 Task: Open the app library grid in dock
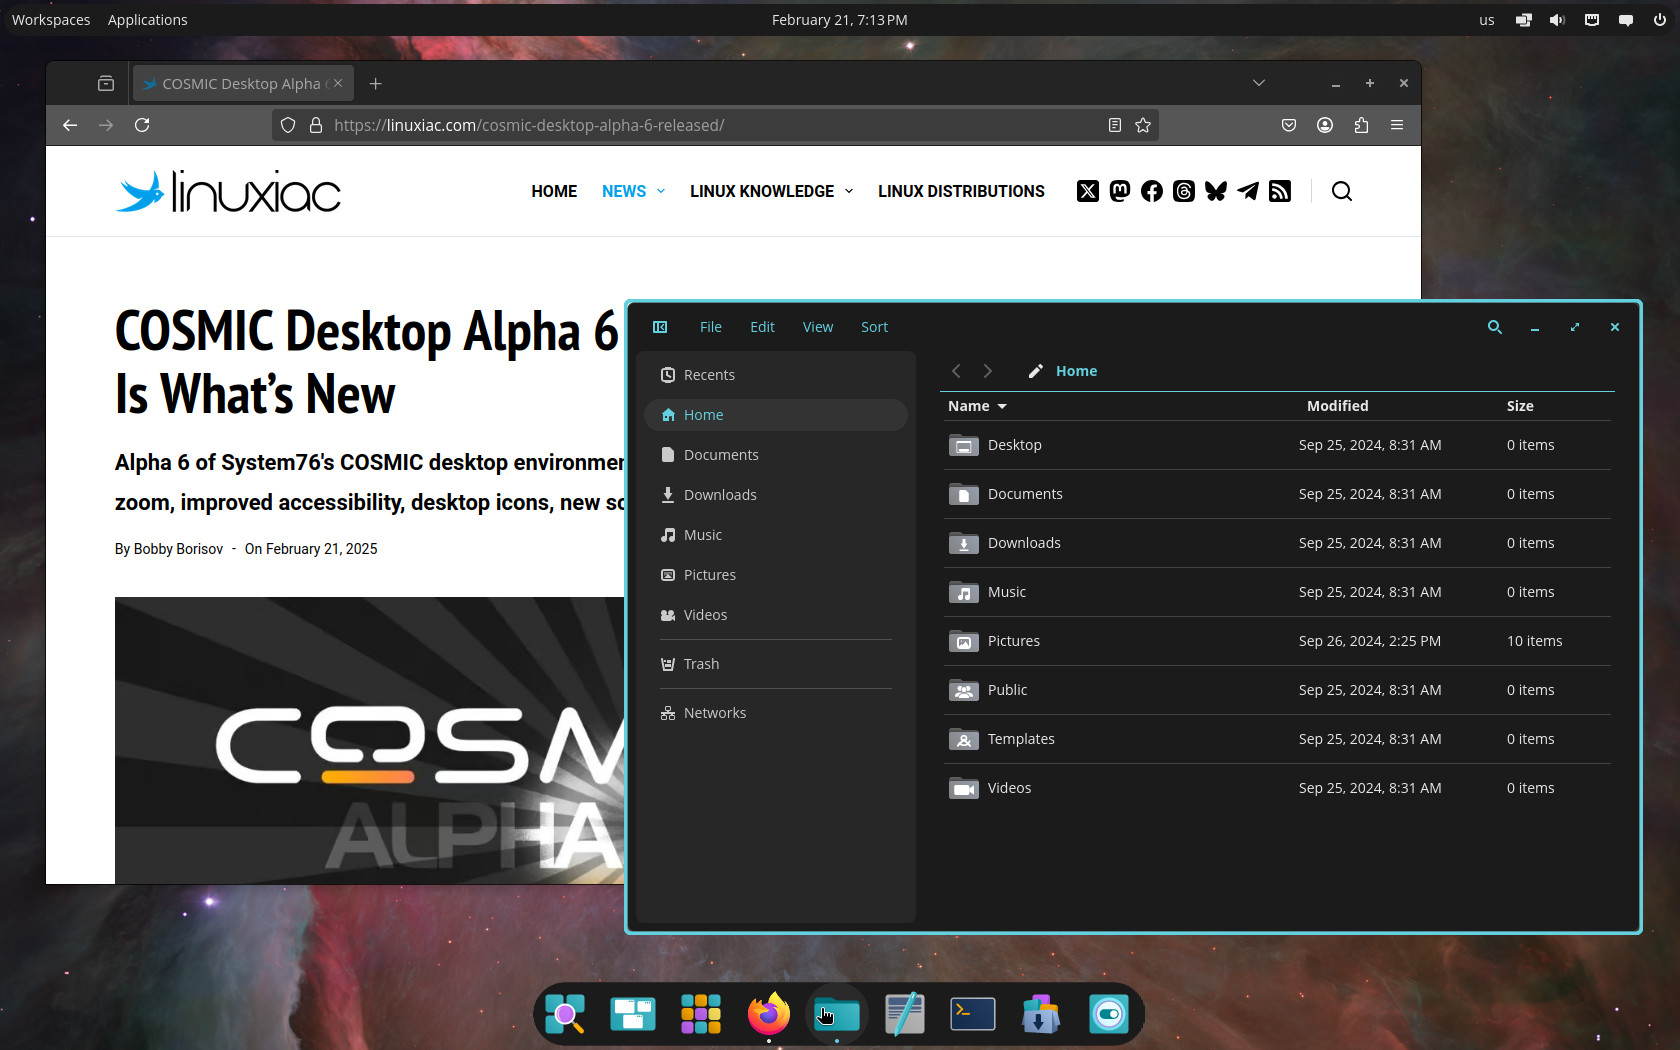[x=700, y=1014]
